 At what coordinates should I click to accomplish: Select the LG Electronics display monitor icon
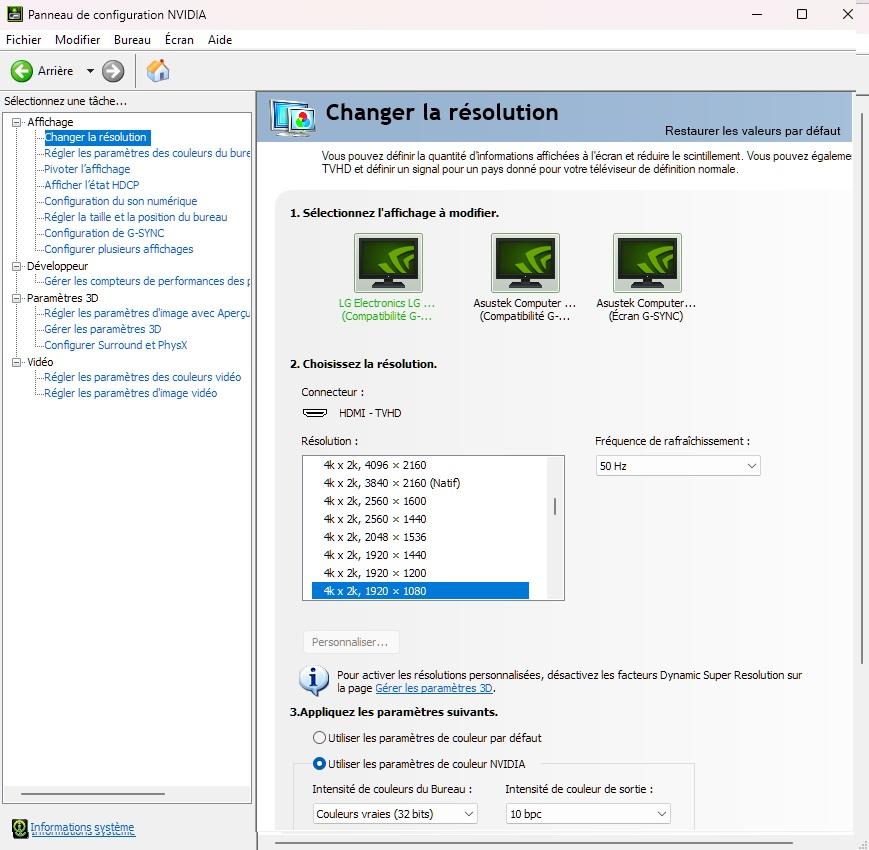(x=389, y=263)
